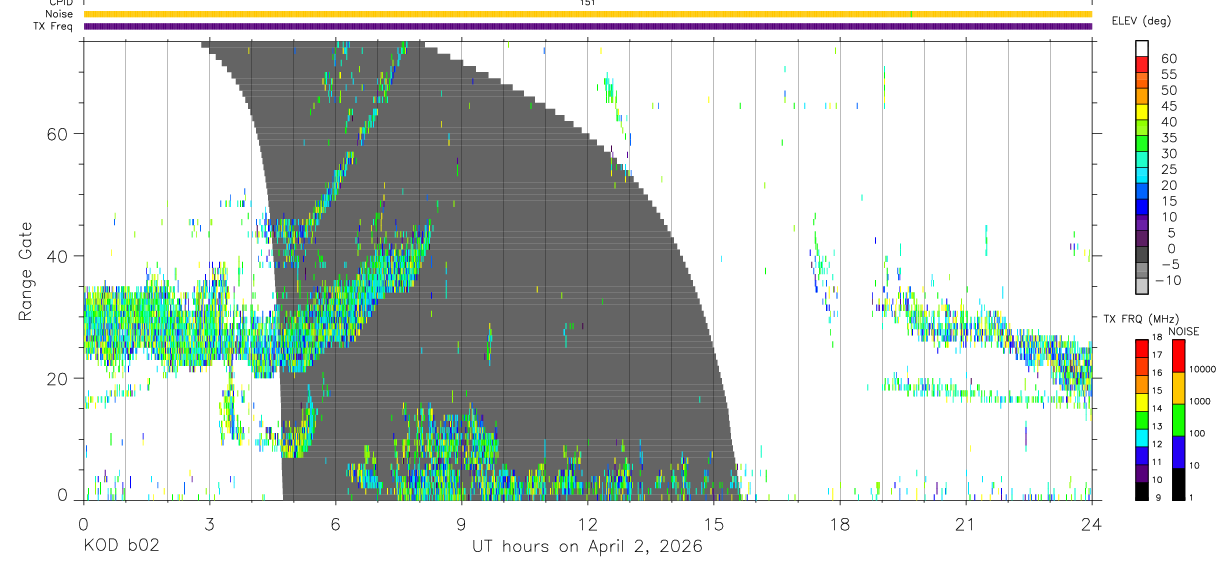Screen dimensions: 1228x567
Task: Pick the cyan 12–13 MHz TX FRQ segment
Action: point(1142,438)
